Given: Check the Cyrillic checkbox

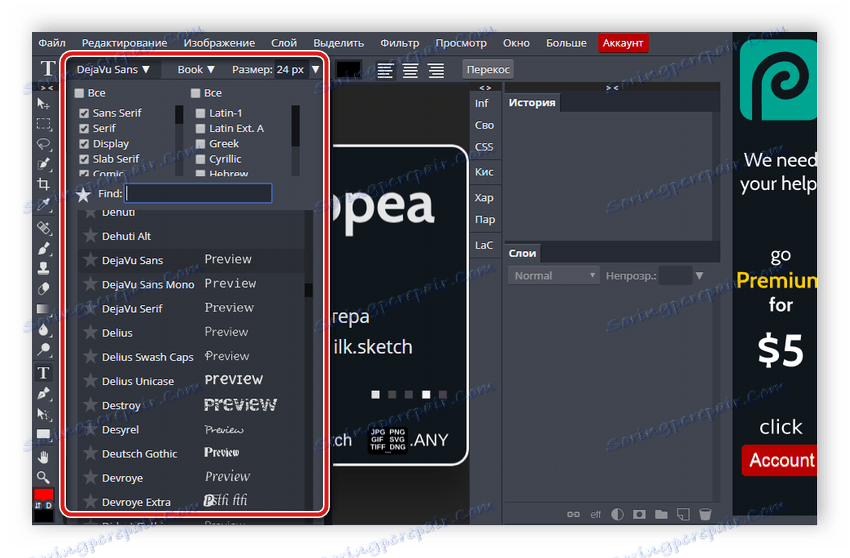Looking at the screenshot, I should [201, 159].
